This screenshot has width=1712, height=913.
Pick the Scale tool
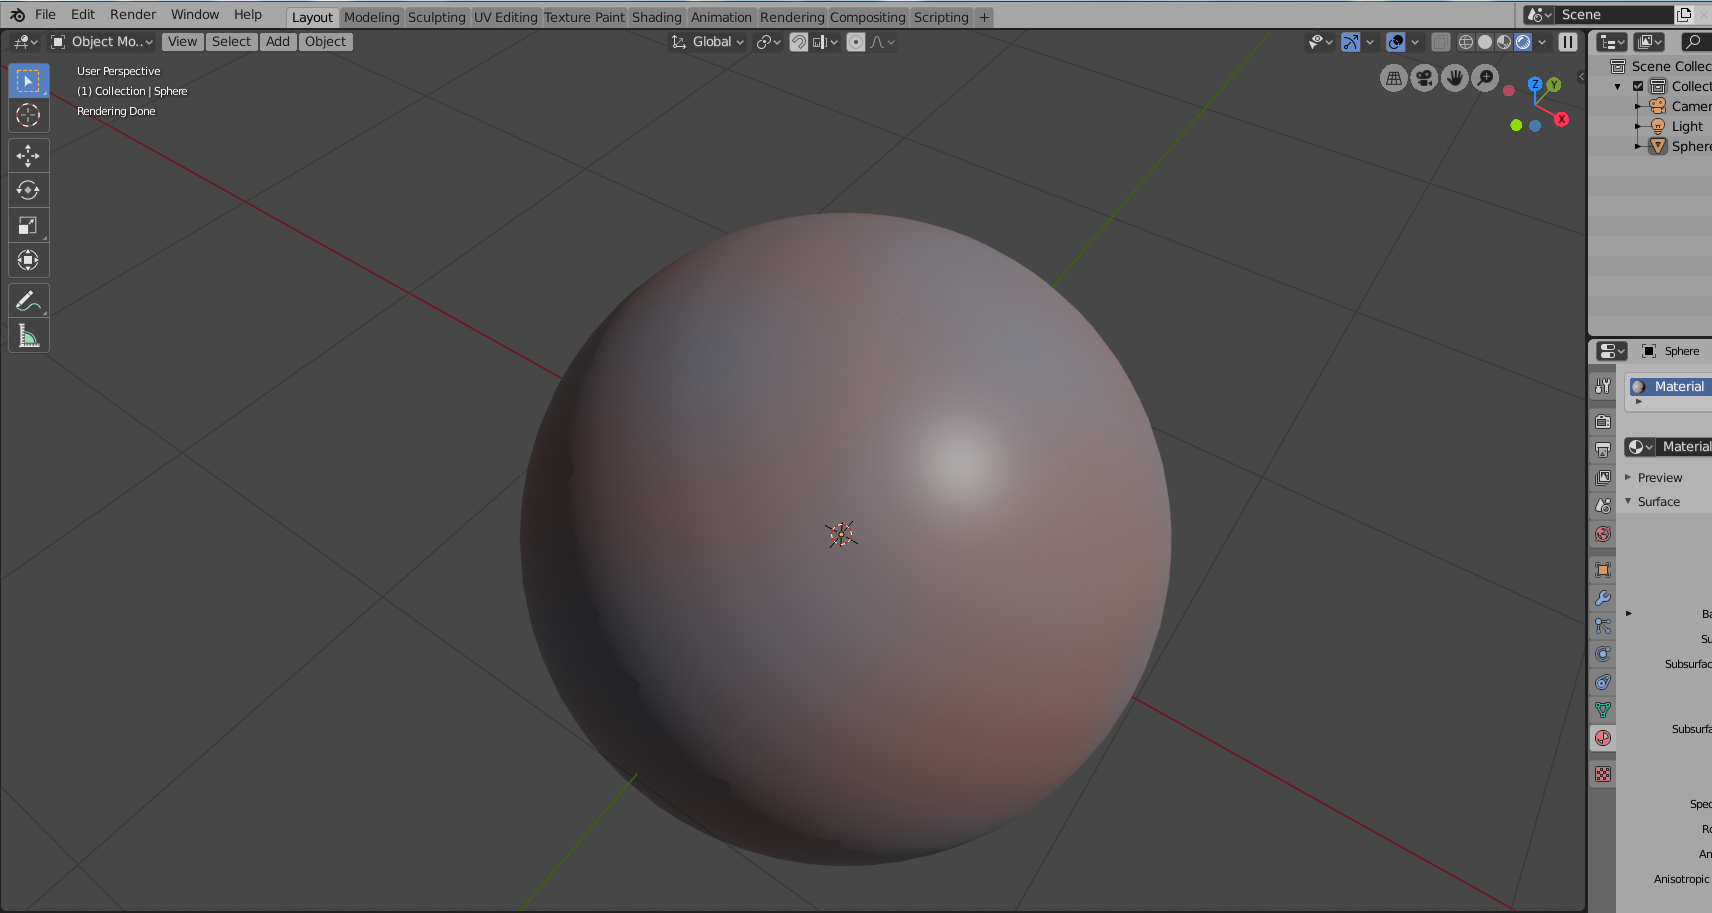(28, 226)
